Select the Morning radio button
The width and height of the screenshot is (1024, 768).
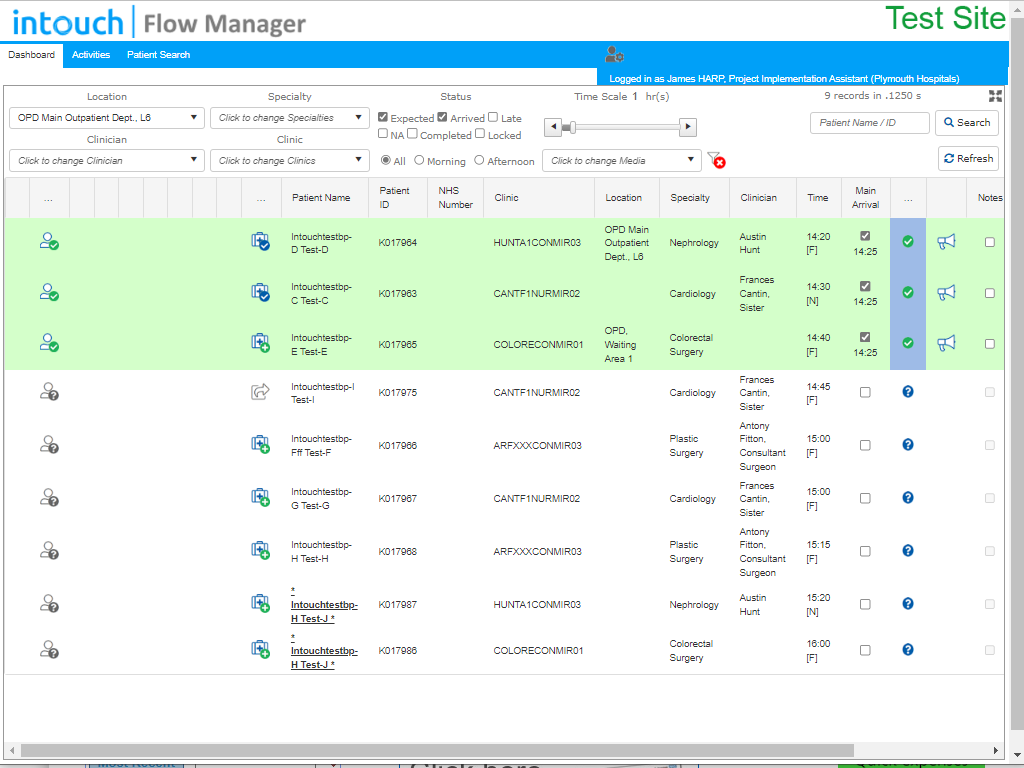419,160
